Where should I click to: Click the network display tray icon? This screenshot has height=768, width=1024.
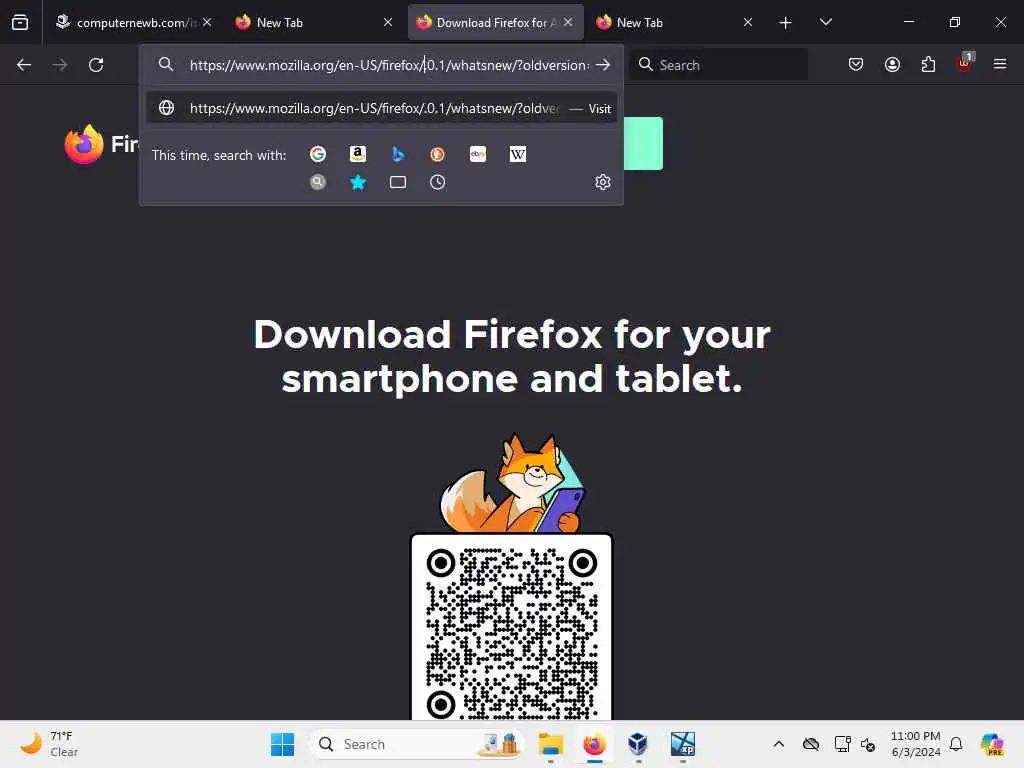[842, 744]
